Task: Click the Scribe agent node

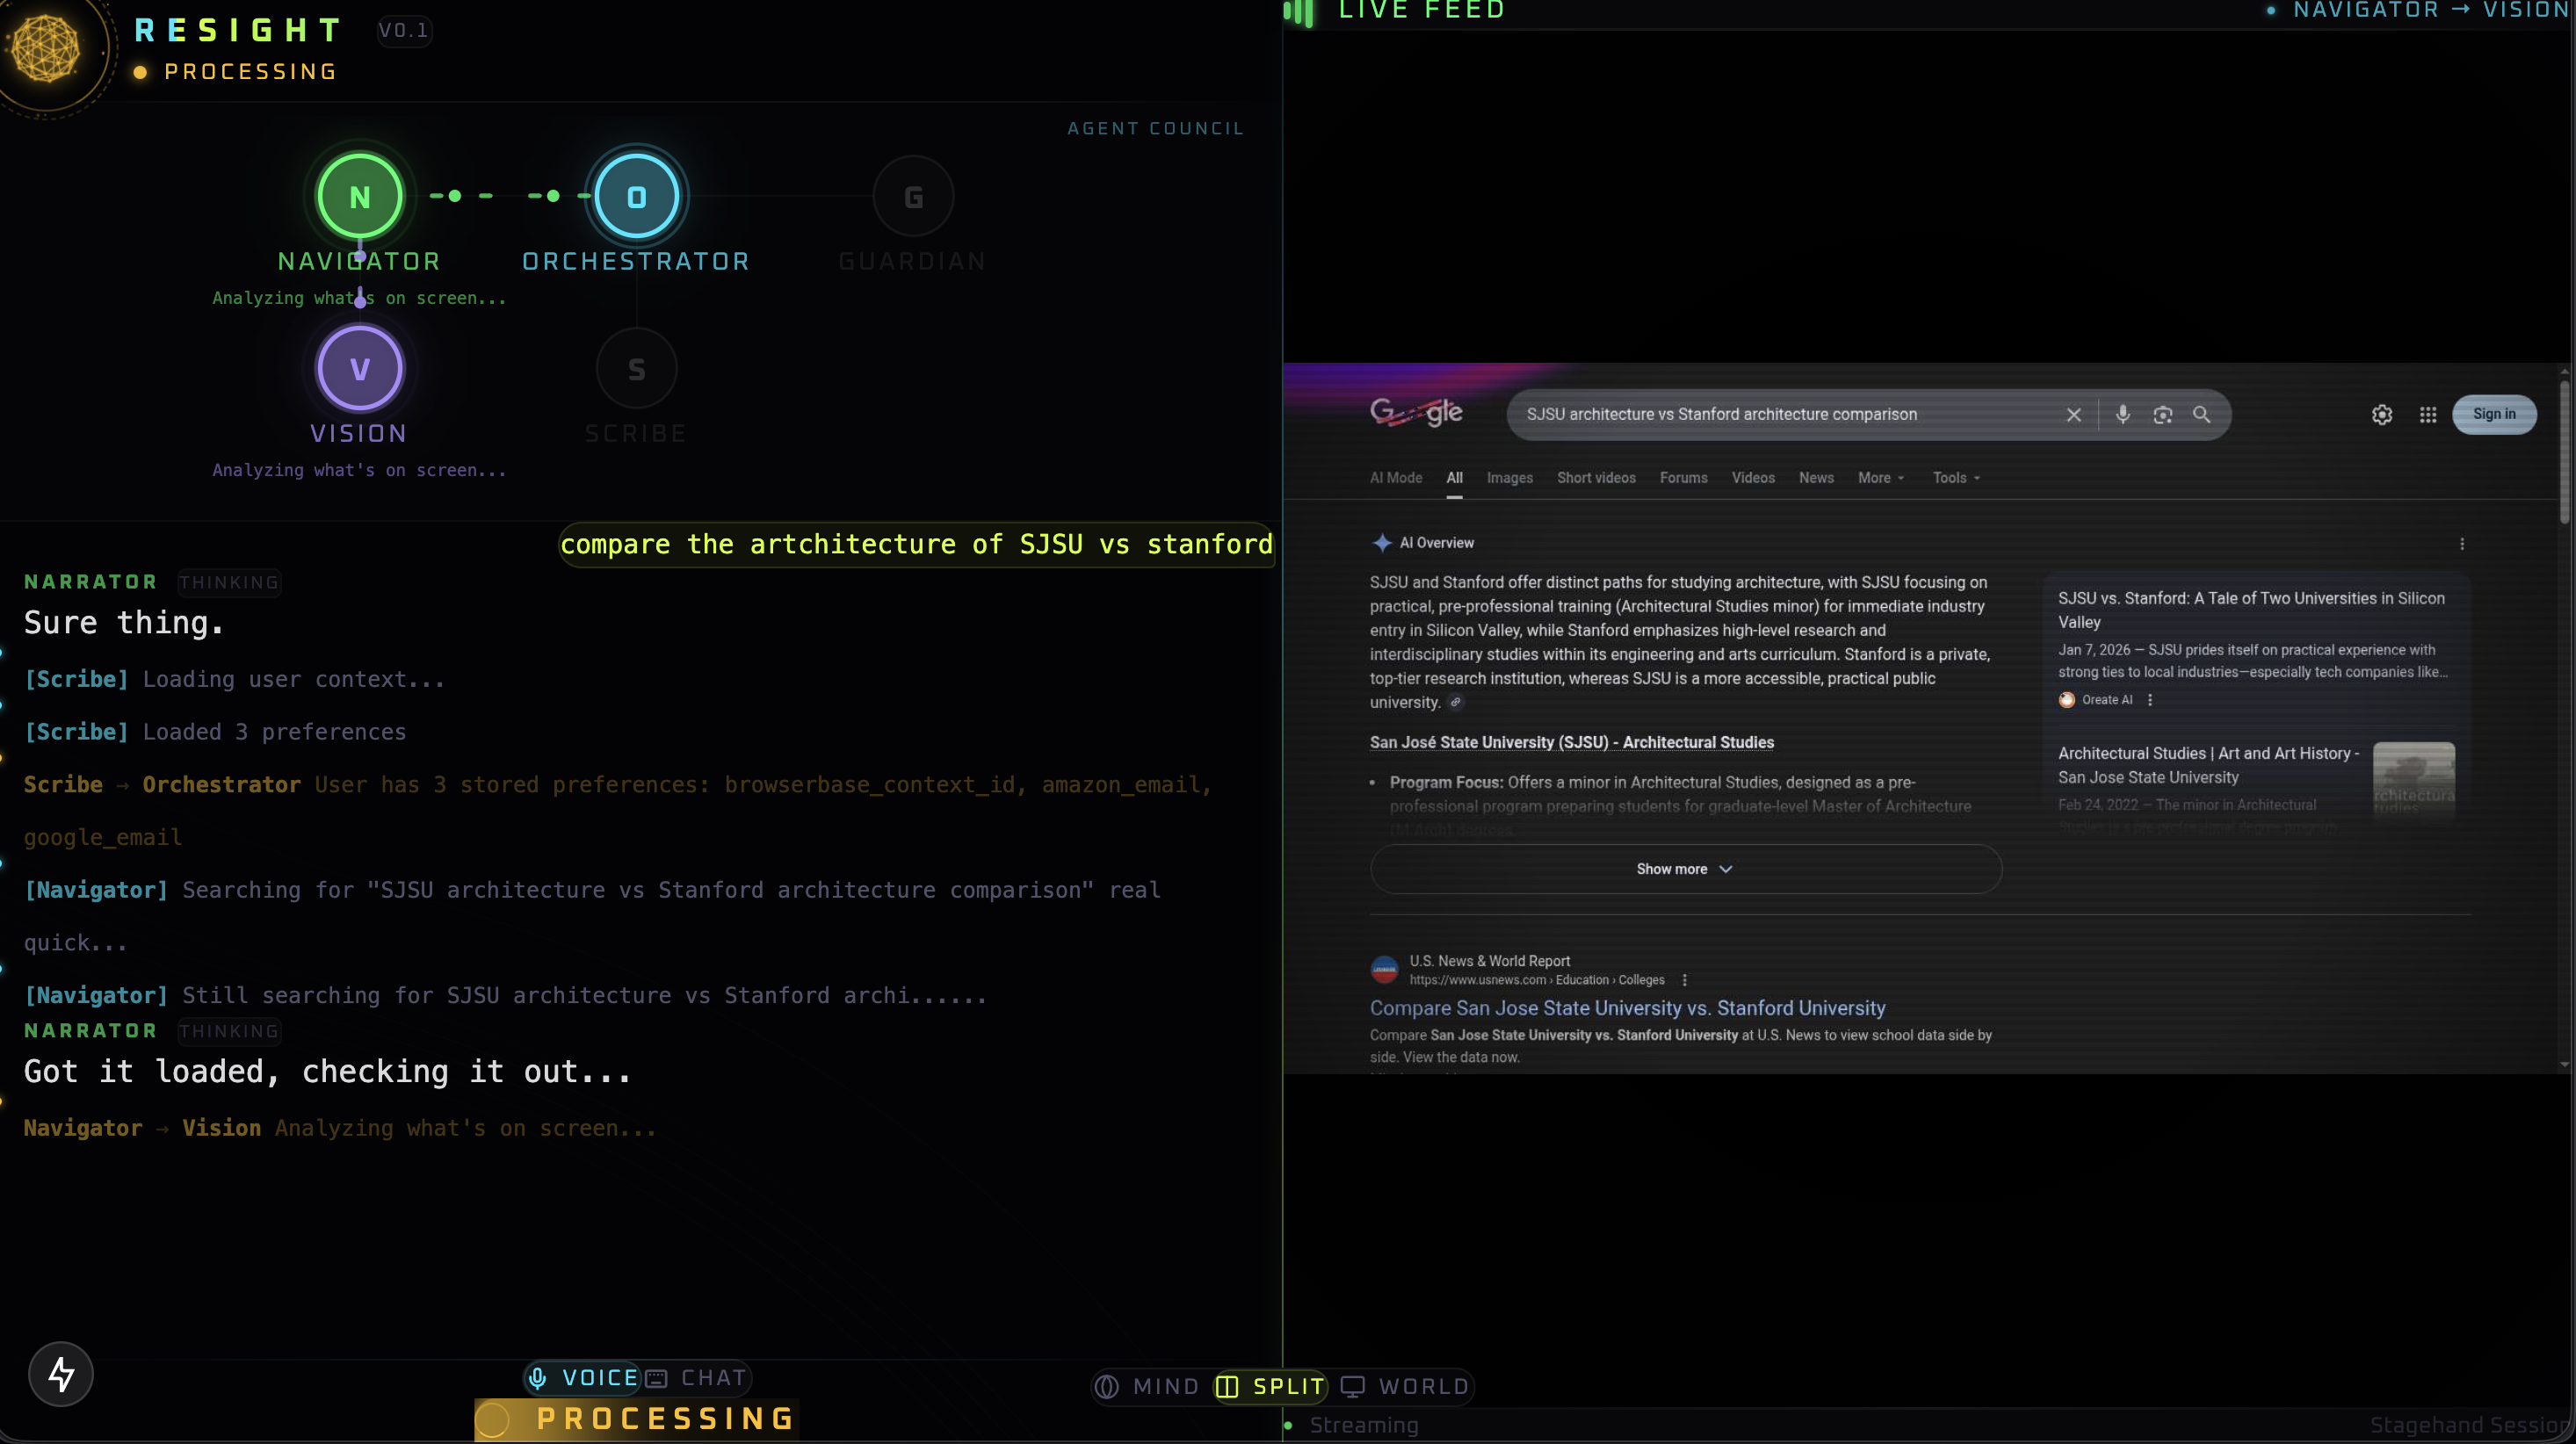Action: [636, 368]
